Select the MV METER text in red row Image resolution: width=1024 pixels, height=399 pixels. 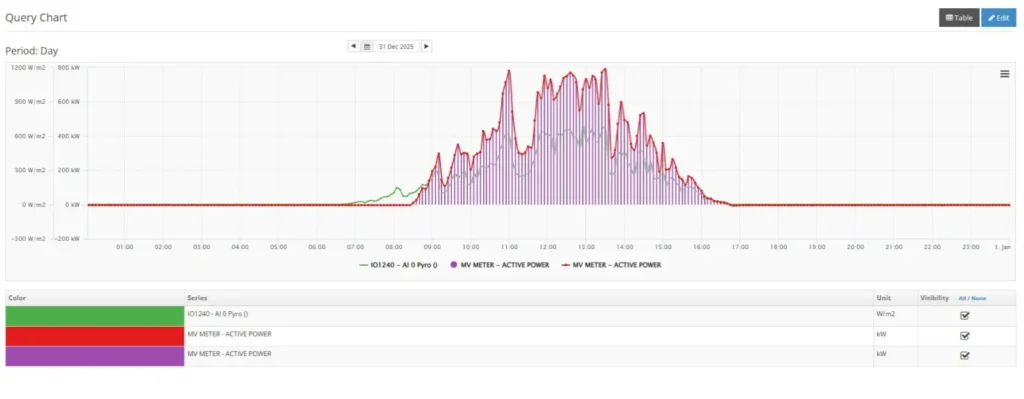point(229,334)
